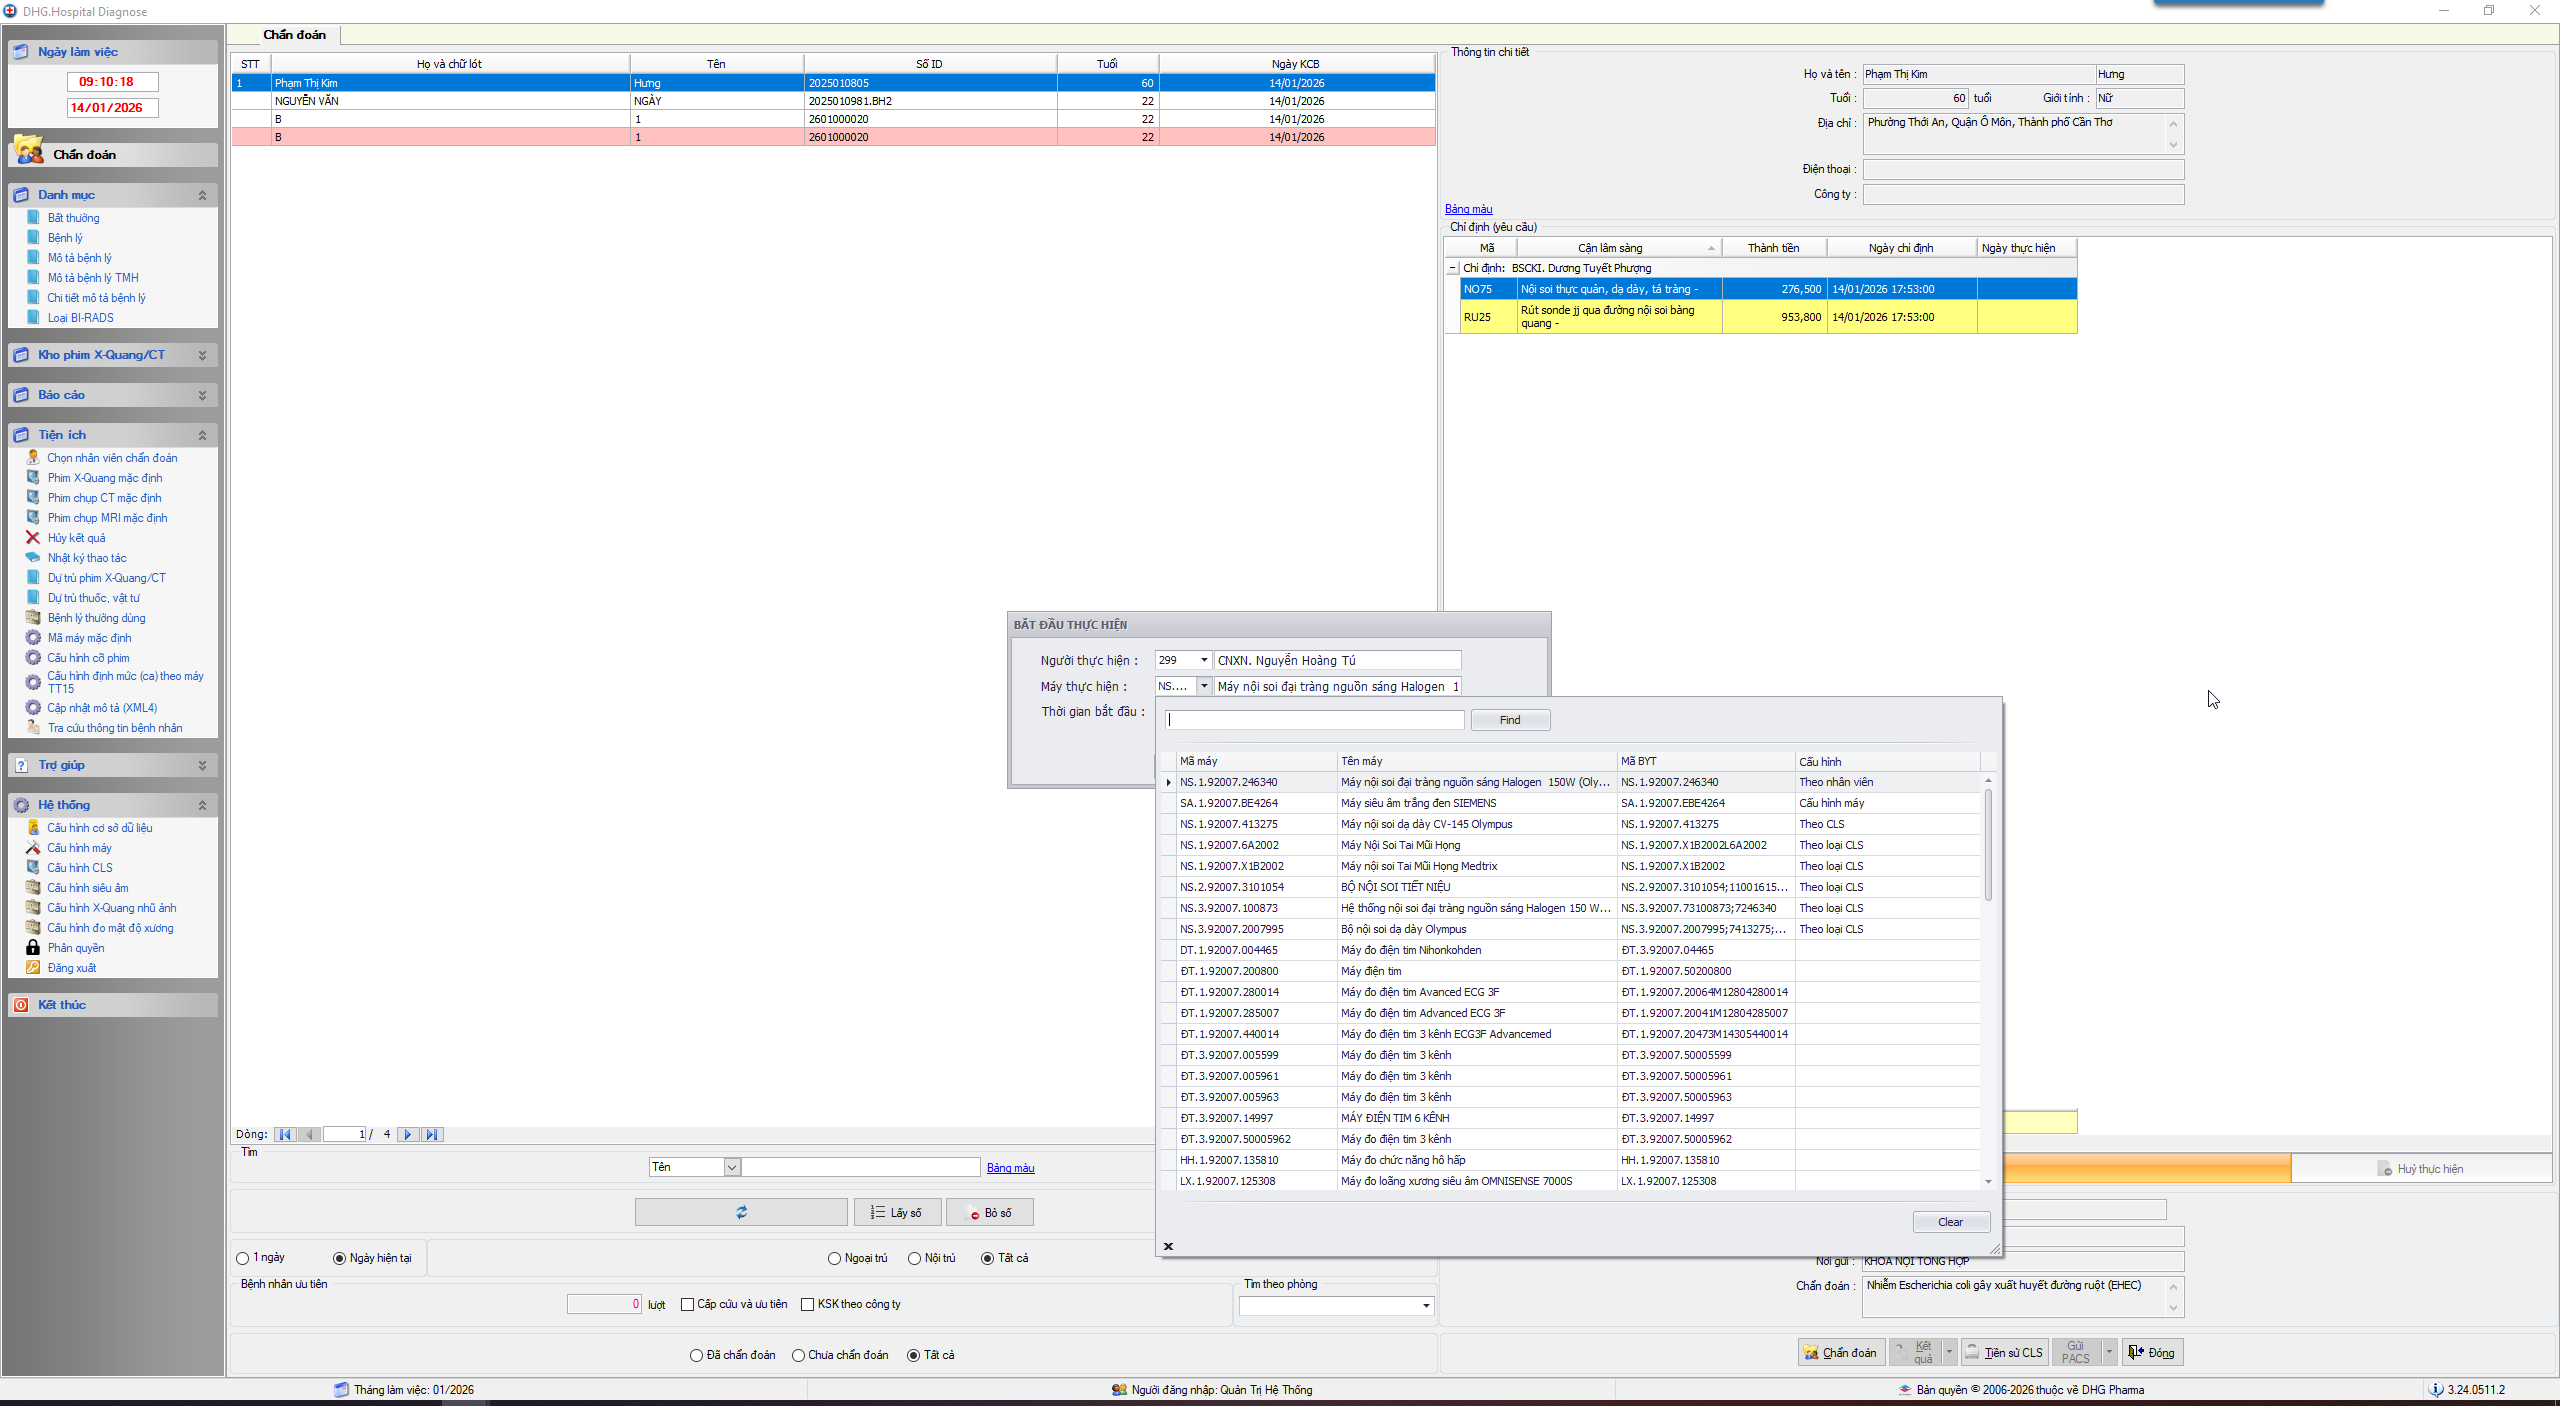Select the Nội trú radio button
Viewport: 2560px width, 1406px height.
click(x=914, y=1258)
